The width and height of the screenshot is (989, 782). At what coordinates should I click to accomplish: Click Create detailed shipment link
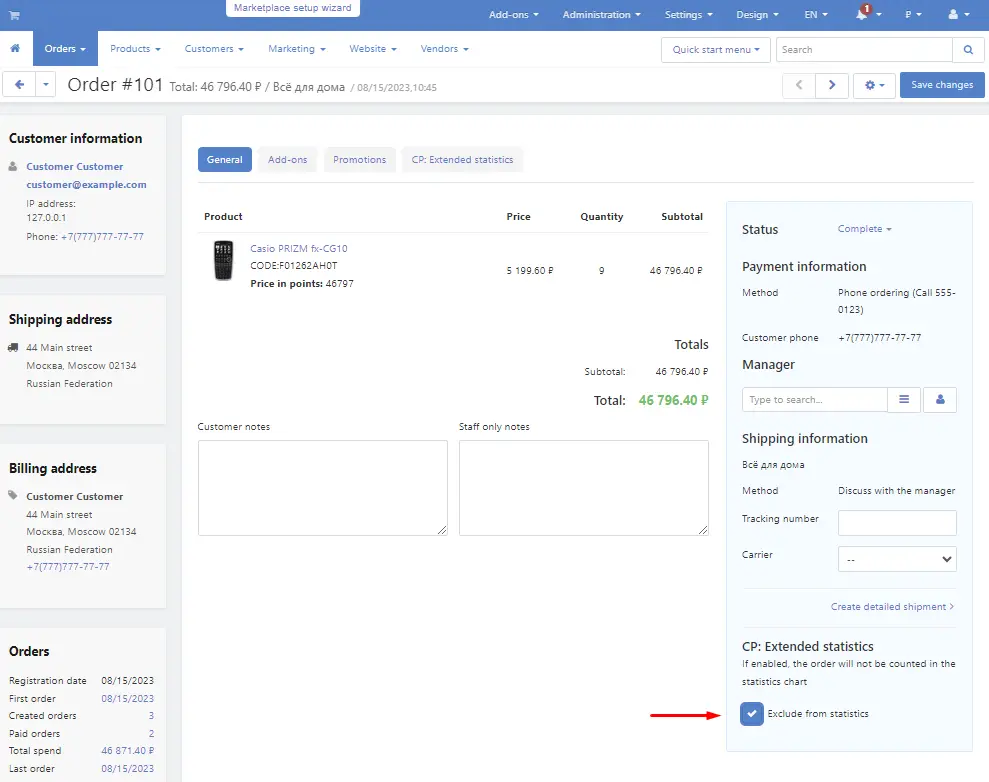[892, 607]
